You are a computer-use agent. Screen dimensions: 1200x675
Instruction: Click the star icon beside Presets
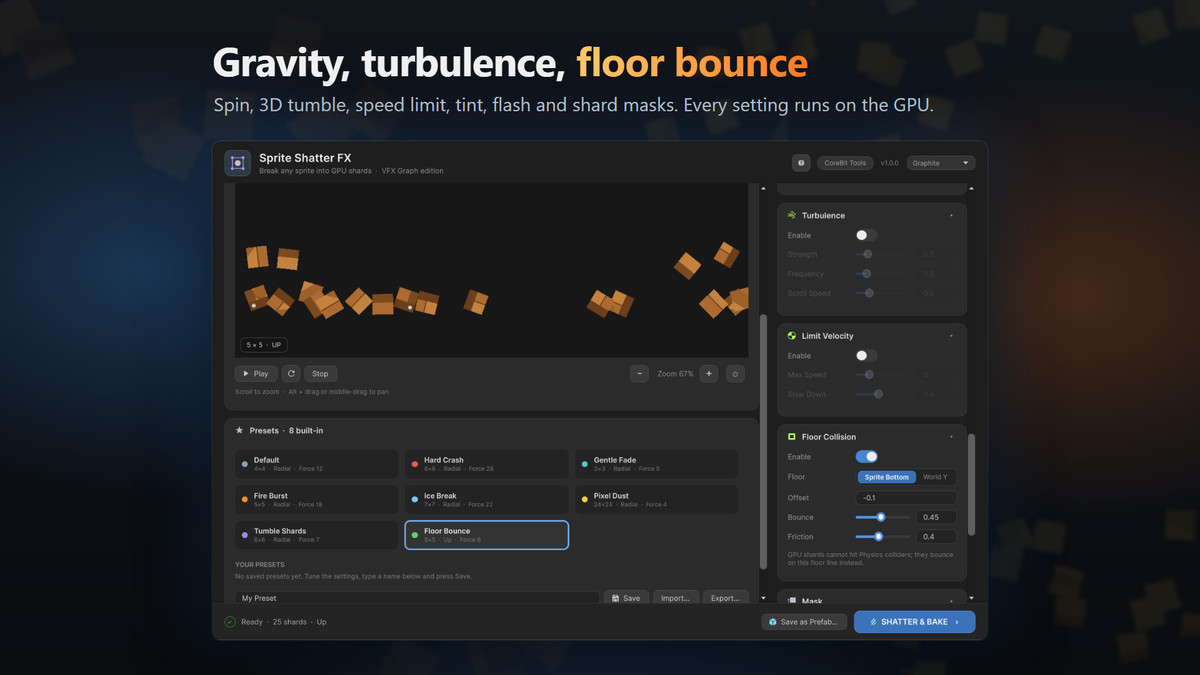coord(239,430)
